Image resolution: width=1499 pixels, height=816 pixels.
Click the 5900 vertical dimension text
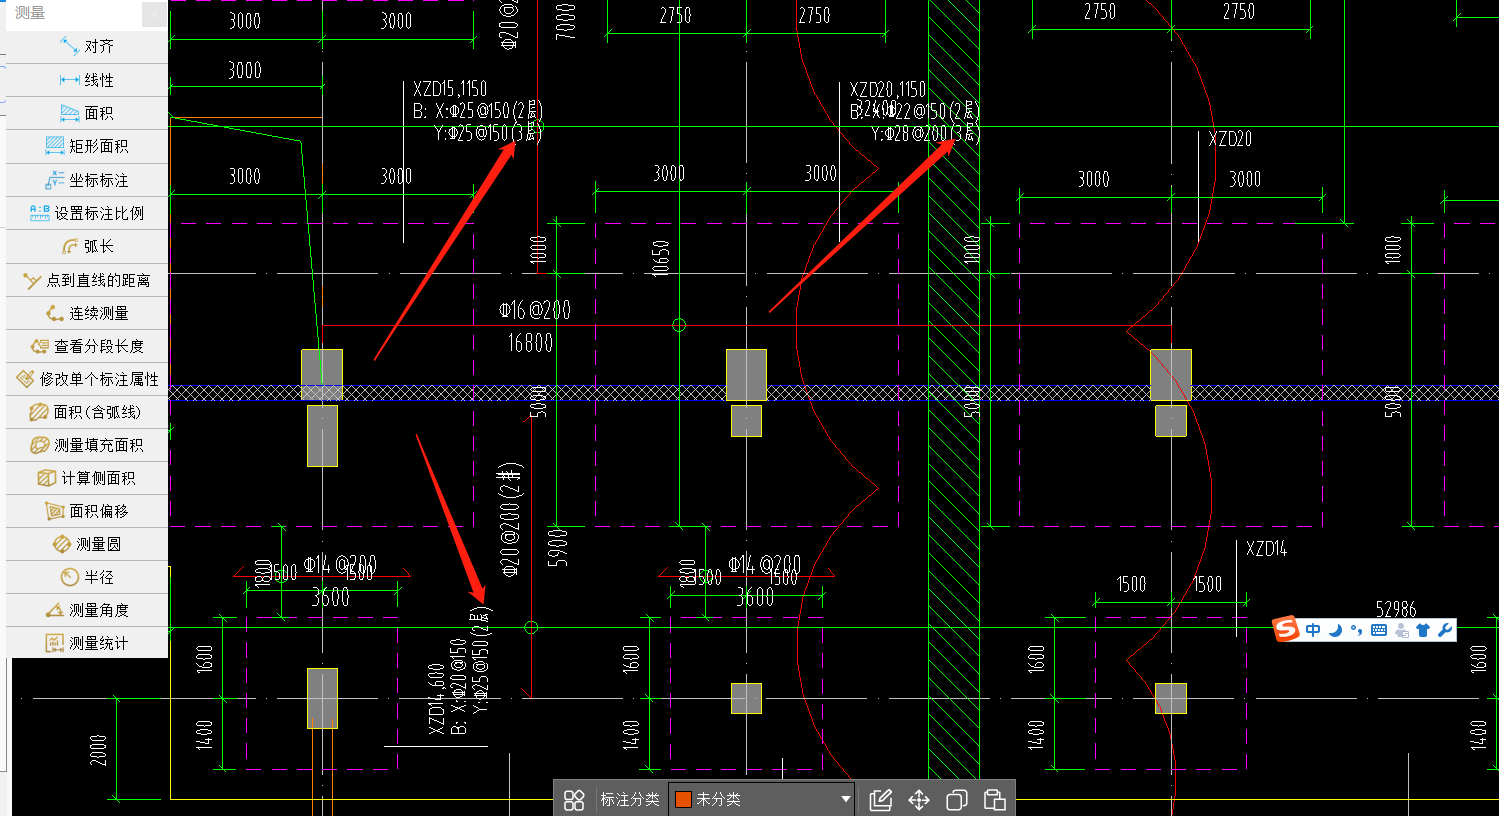click(x=559, y=548)
